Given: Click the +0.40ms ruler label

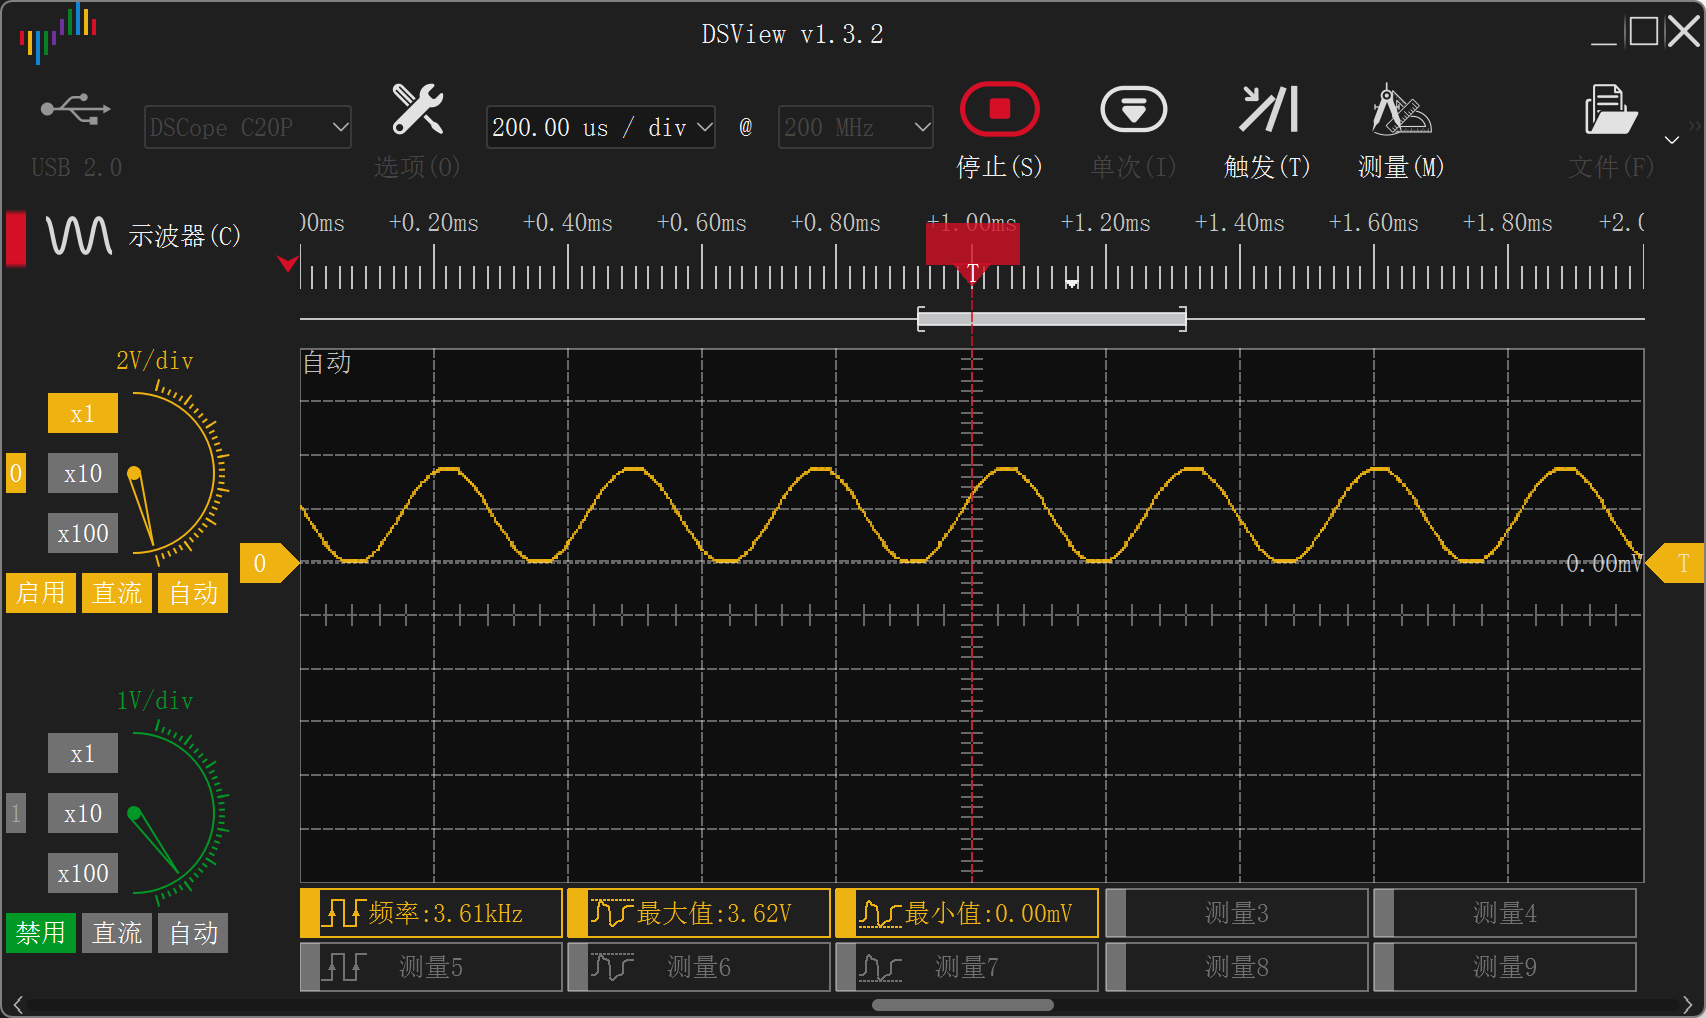Looking at the screenshot, I should (x=568, y=223).
